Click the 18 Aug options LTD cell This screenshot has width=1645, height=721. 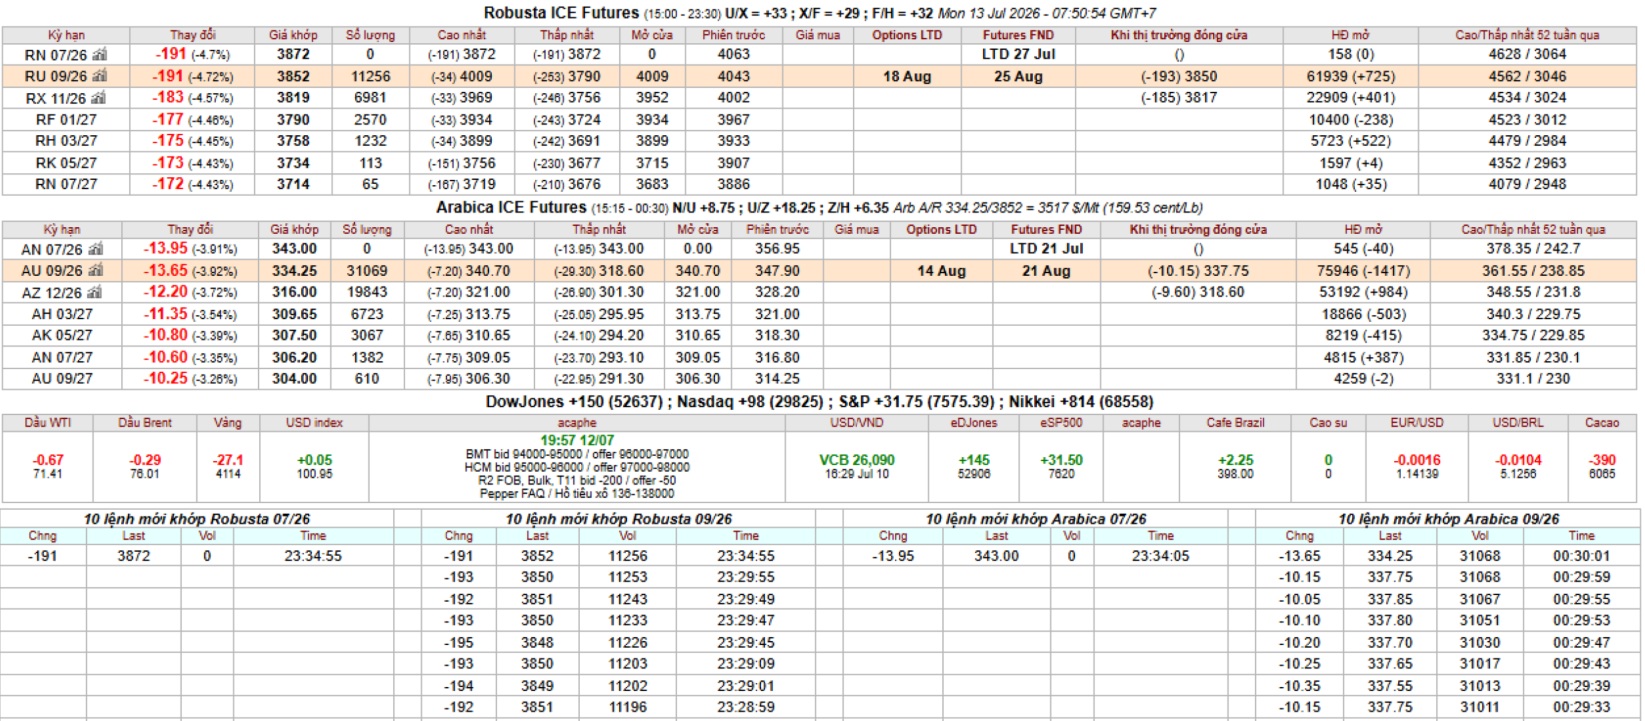pos(907,76)
